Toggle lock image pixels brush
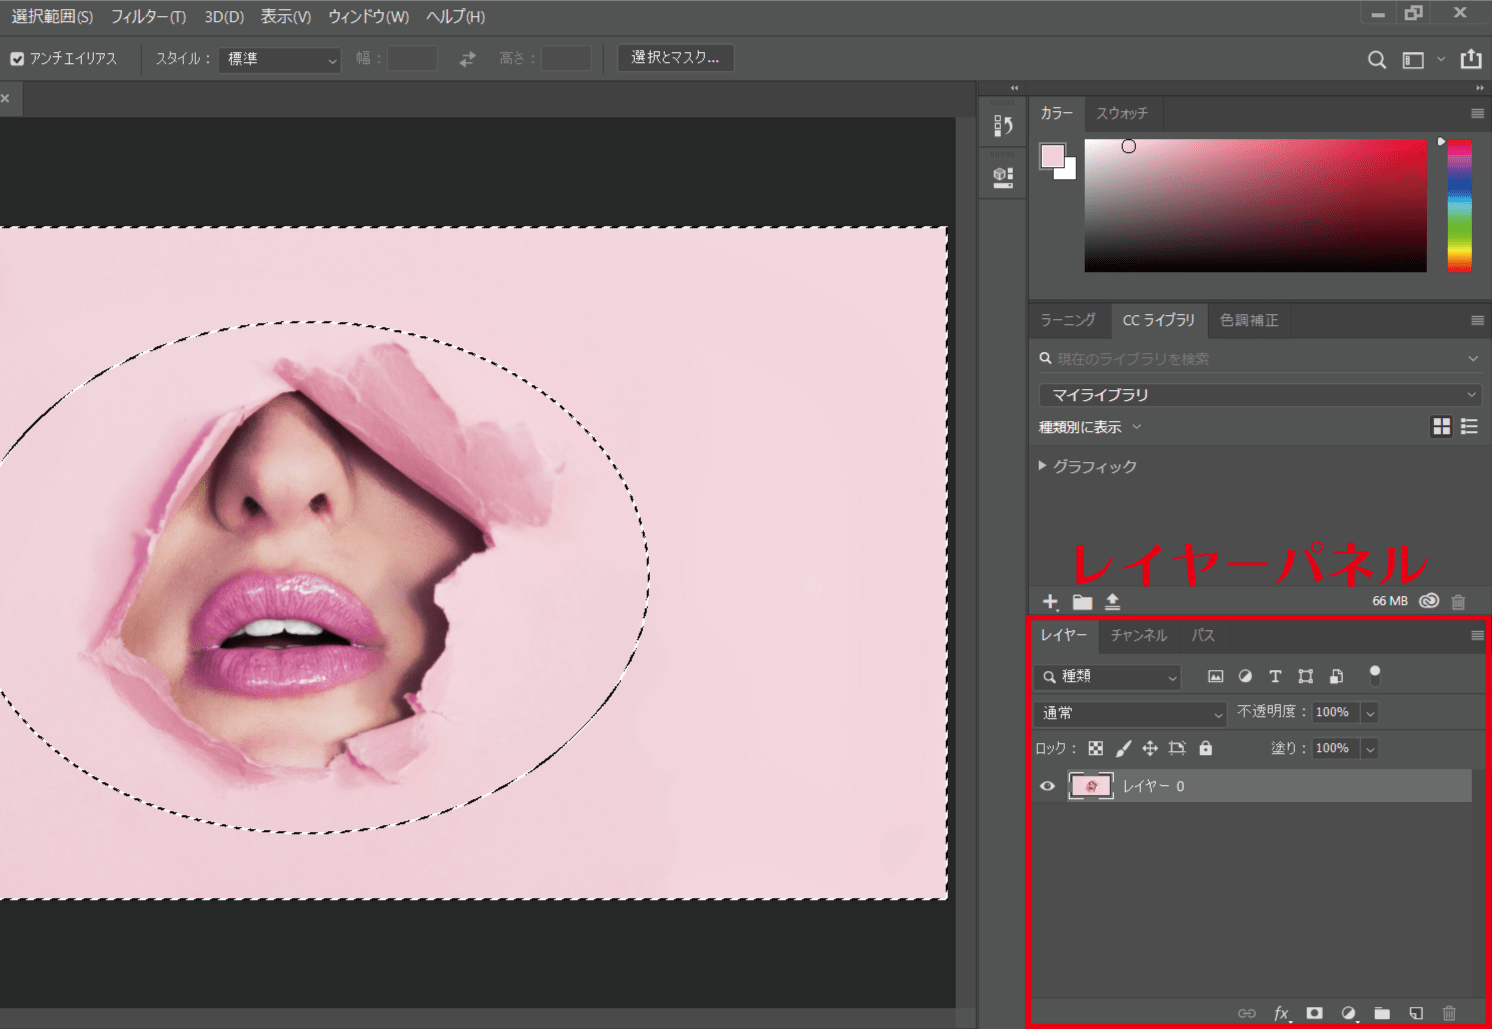The image size is (1492, 1029). coord(1123,748)
